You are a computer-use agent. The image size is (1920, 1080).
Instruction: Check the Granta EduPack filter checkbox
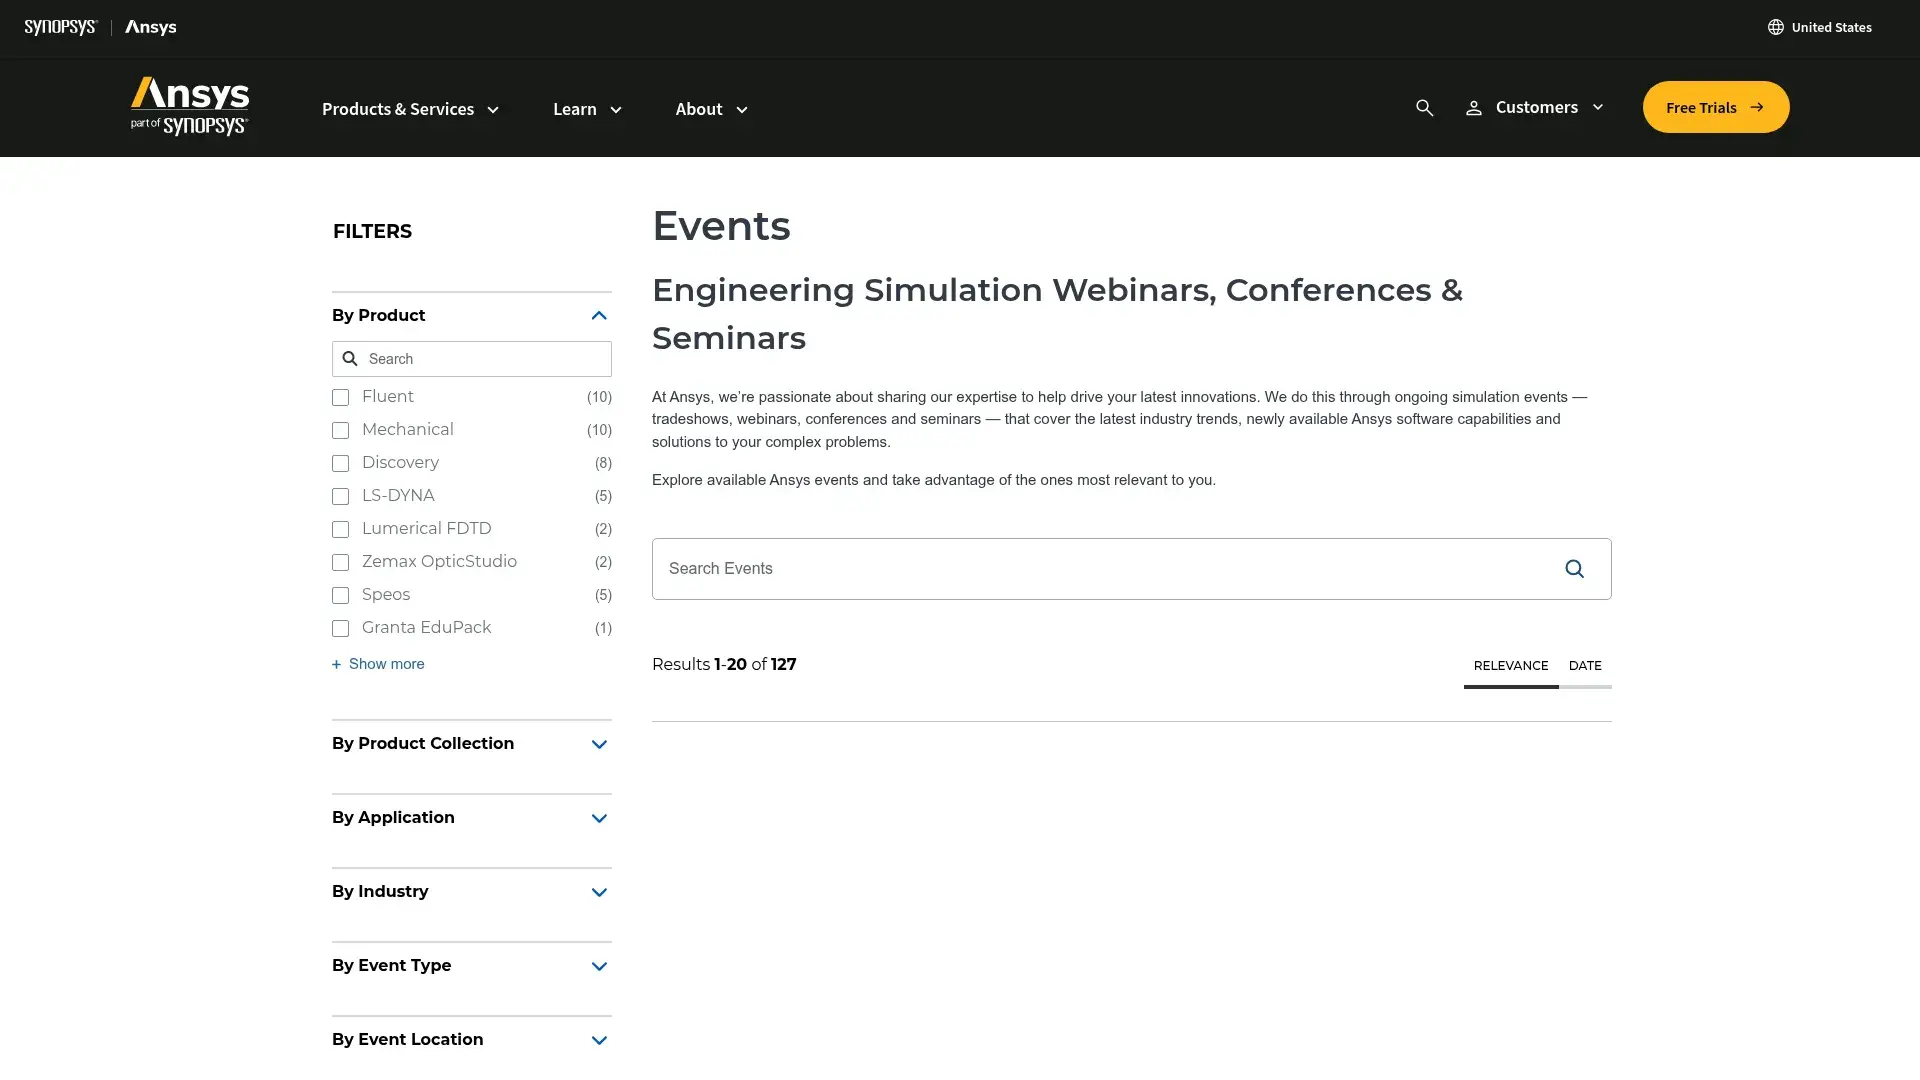340,628
